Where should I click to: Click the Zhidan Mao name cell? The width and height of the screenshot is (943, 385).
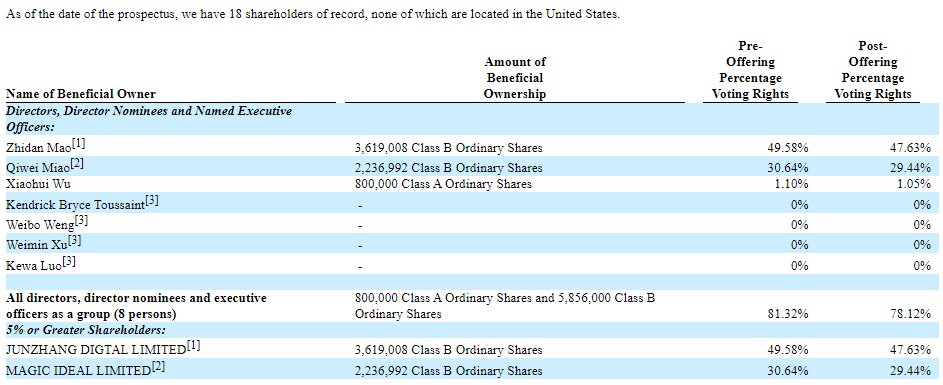tap(46, 146)
